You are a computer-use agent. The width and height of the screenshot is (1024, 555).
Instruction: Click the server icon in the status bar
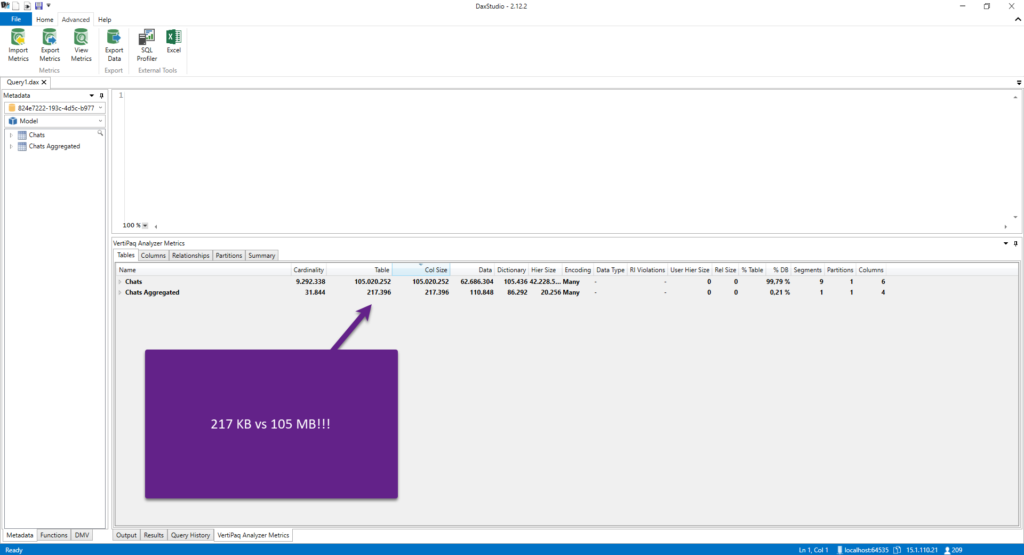coord(840,550)
